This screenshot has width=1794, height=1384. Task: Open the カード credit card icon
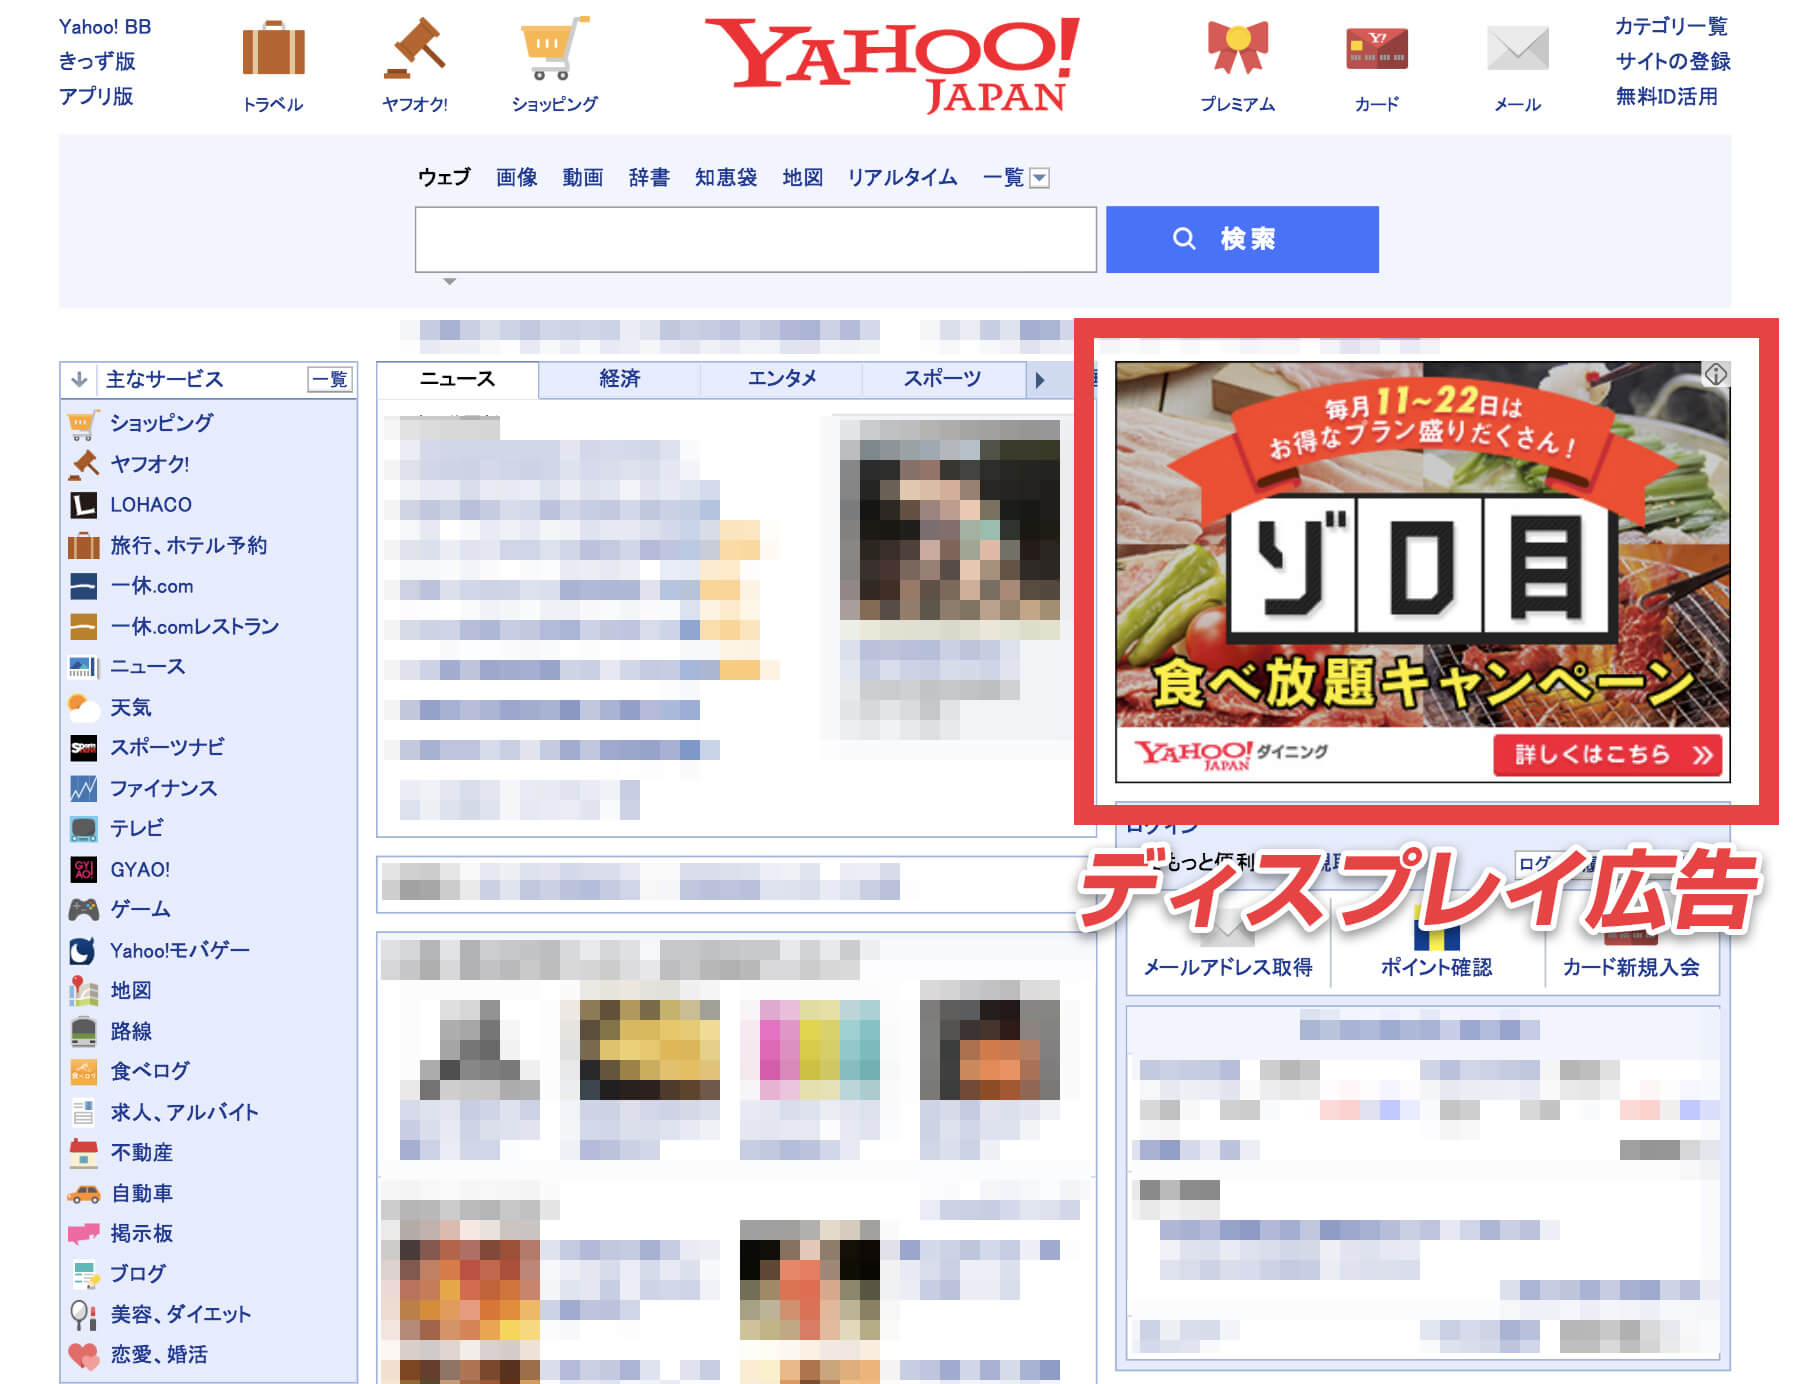pos(1377,49)
